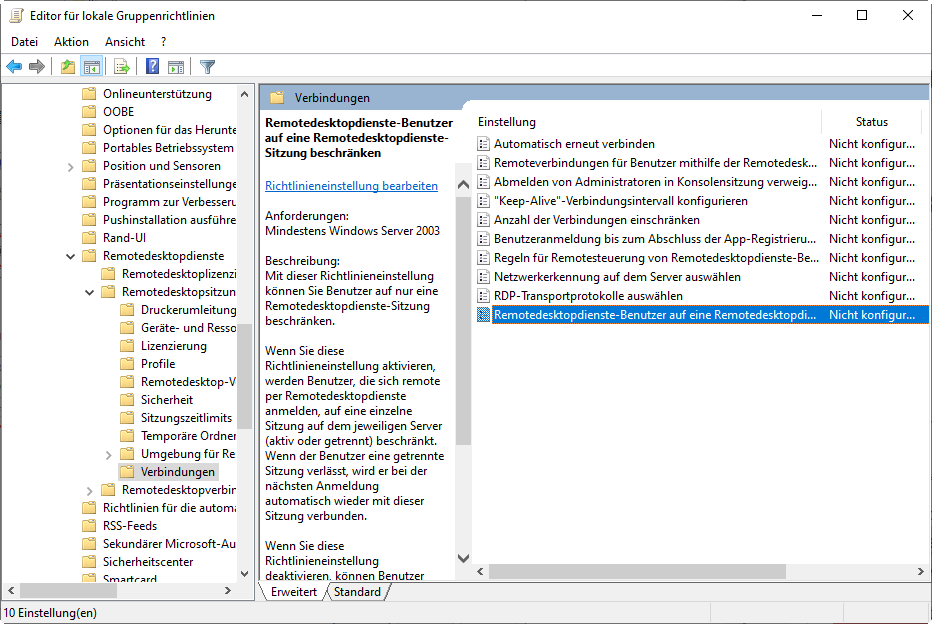This screenshot has height=624, width=932.
Task: Click the Richtlinieneinstellung bearbeiten link
Action: point(351,186)
